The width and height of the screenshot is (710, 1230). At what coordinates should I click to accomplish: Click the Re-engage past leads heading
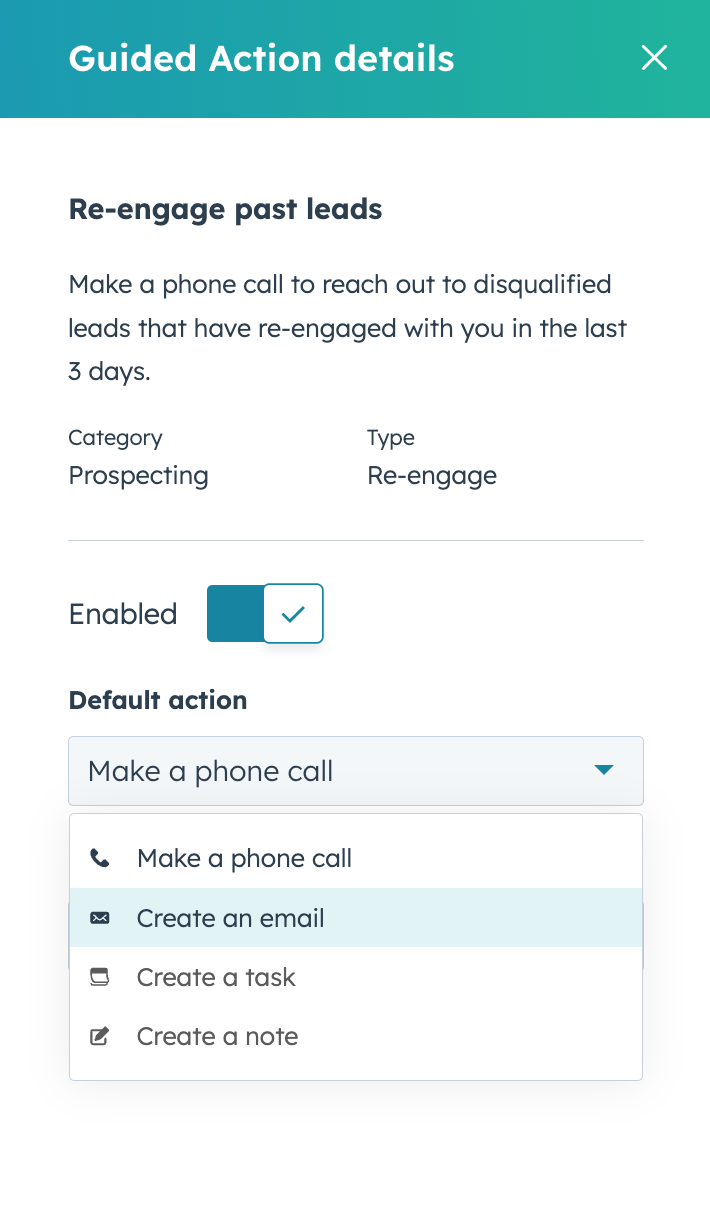coord(224,209)
